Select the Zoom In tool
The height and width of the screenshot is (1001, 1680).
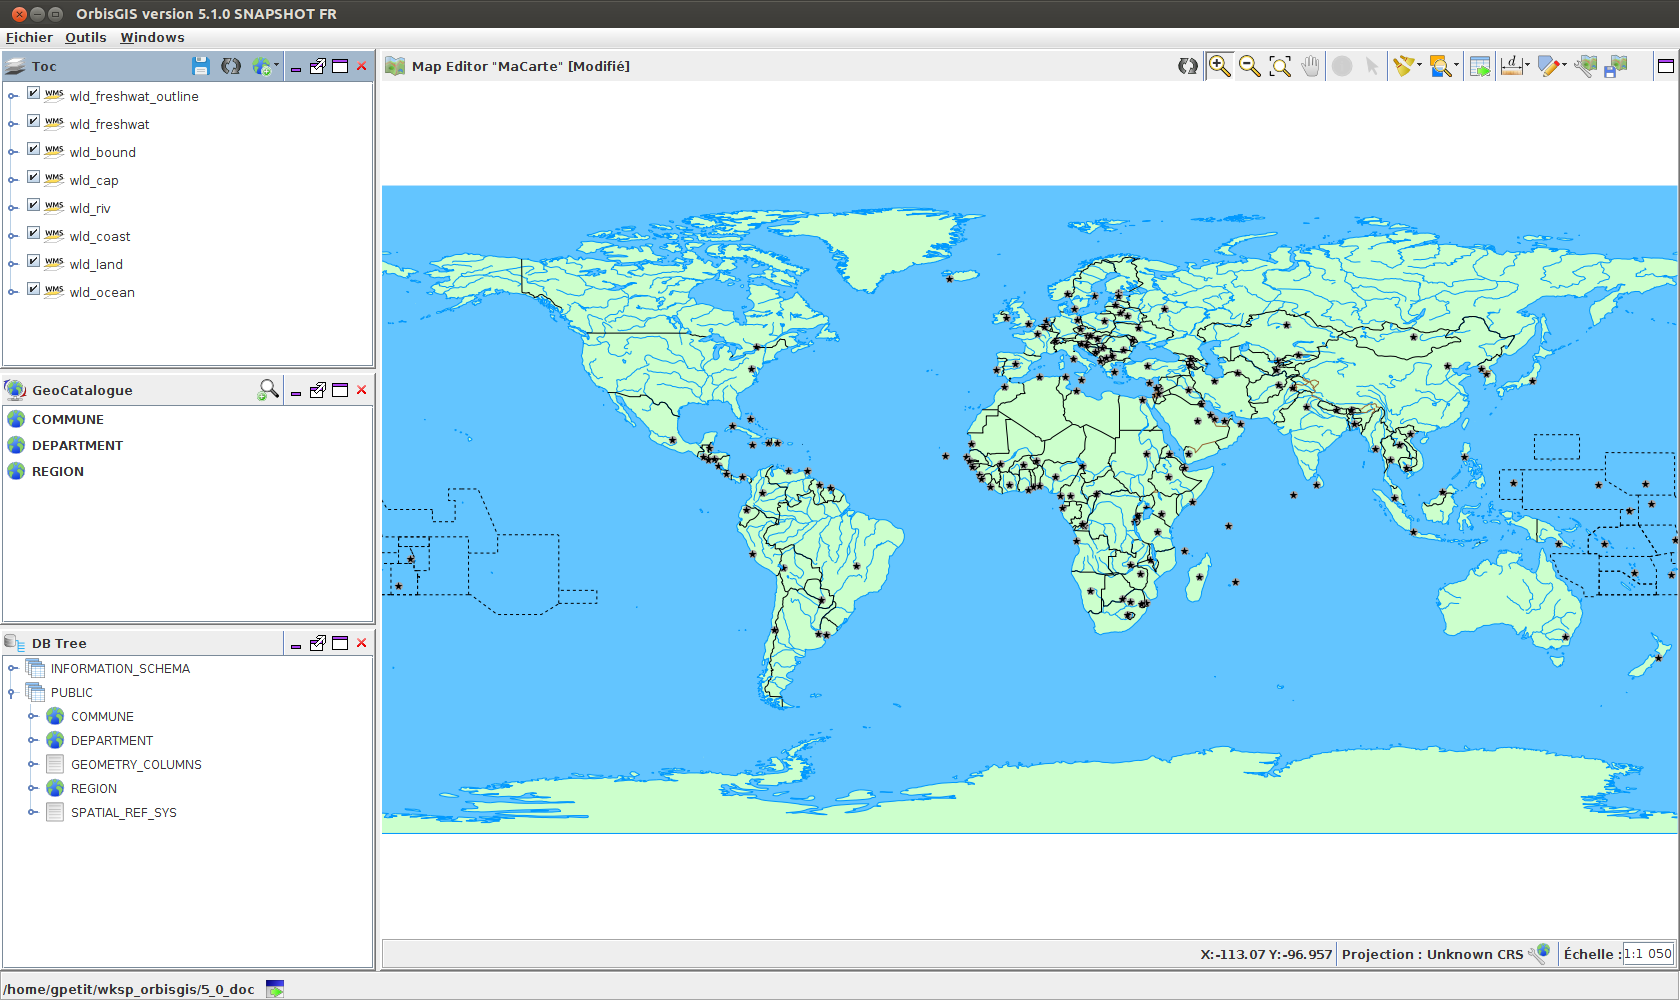[x=1219, y=66]
